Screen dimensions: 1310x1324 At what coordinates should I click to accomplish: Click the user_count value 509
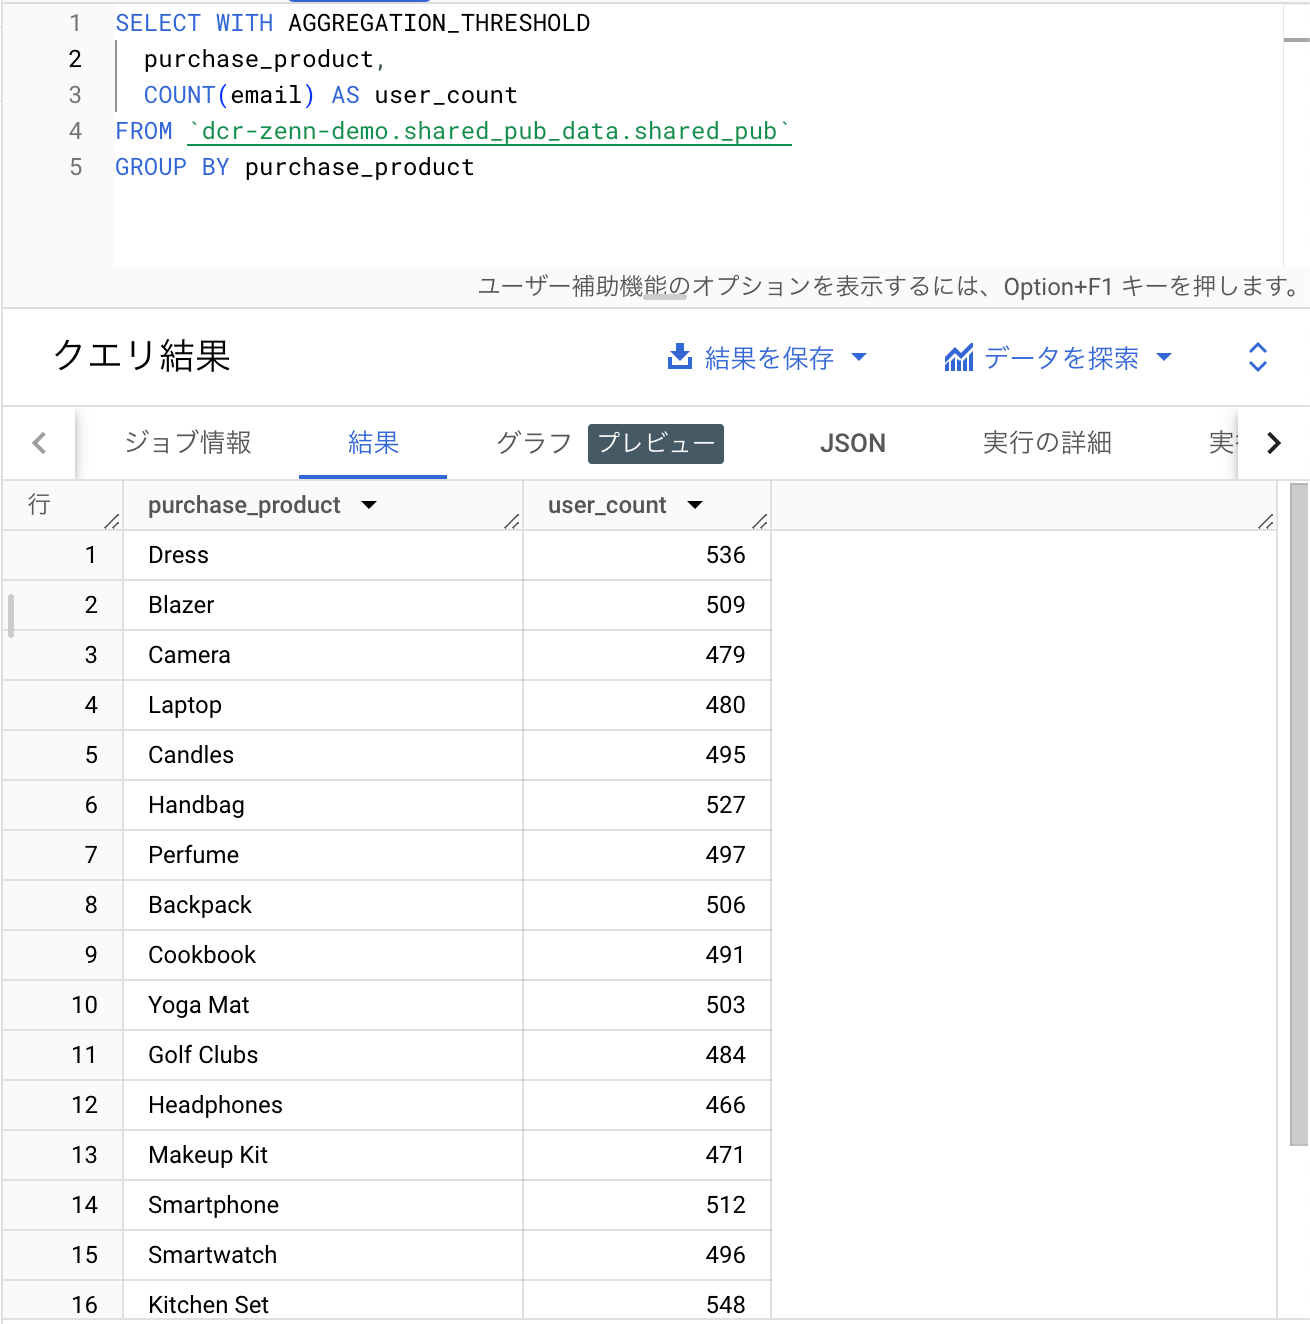pyautogui.click(x=725, y=605)
